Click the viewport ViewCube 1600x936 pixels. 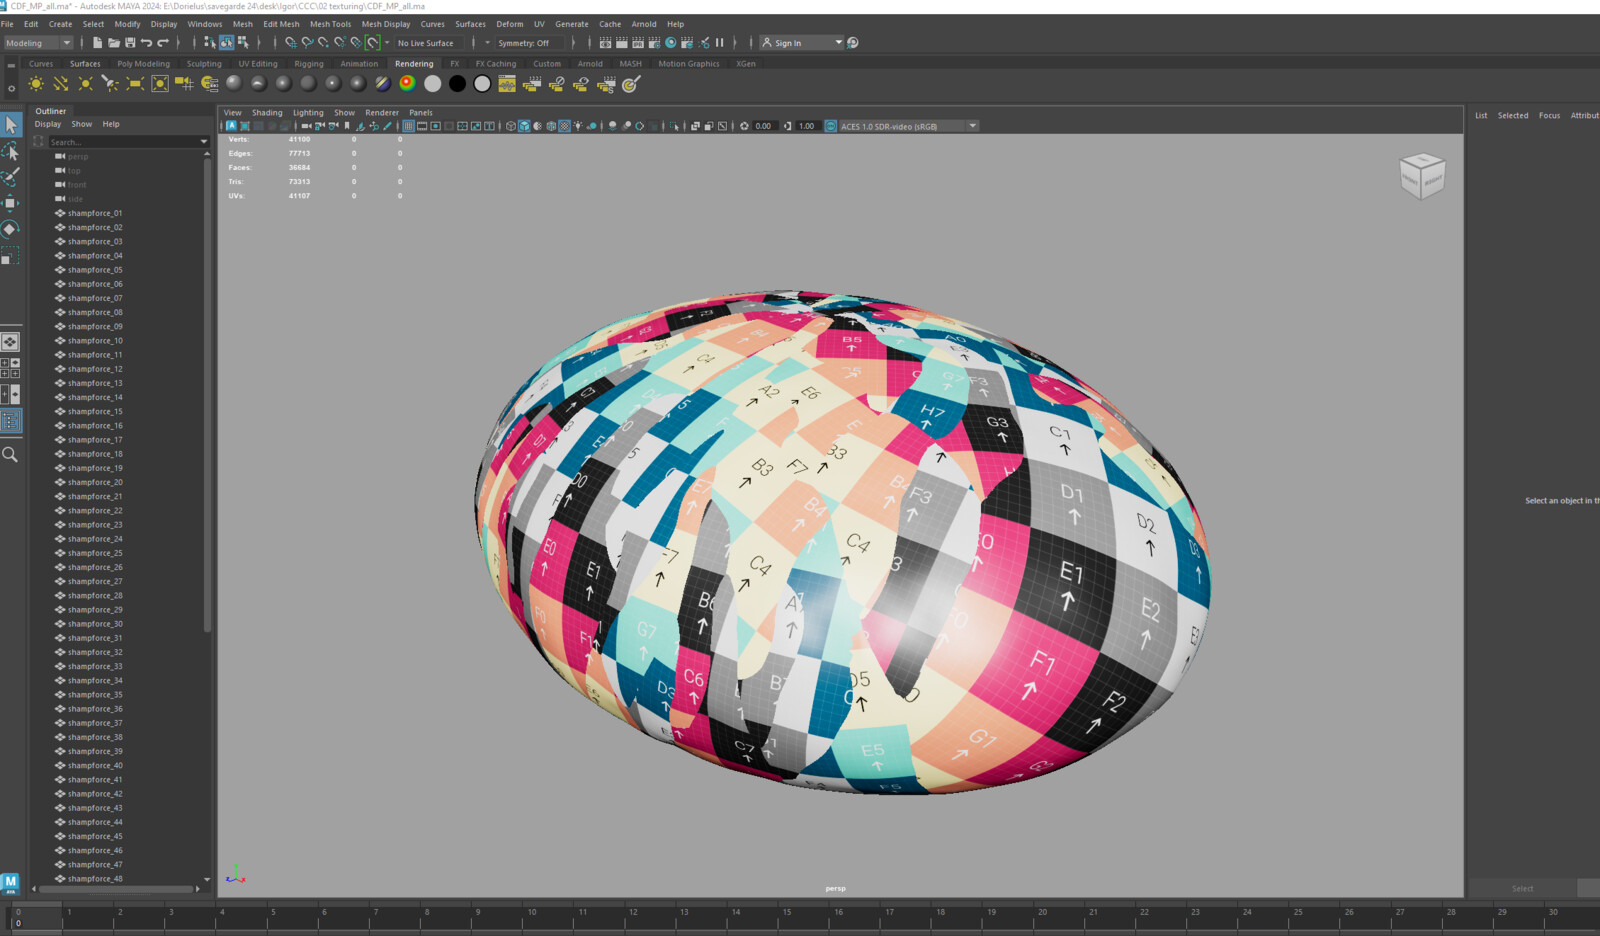pos(1422,176)
